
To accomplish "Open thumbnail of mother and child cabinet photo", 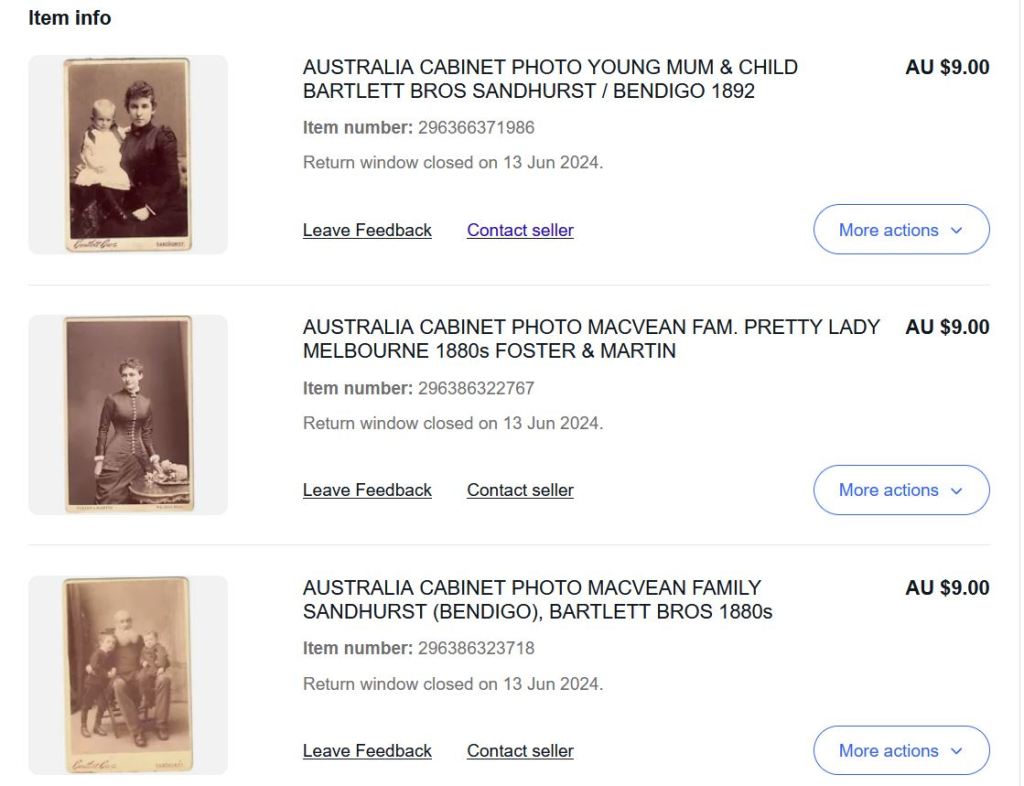I will pos(128,155).
